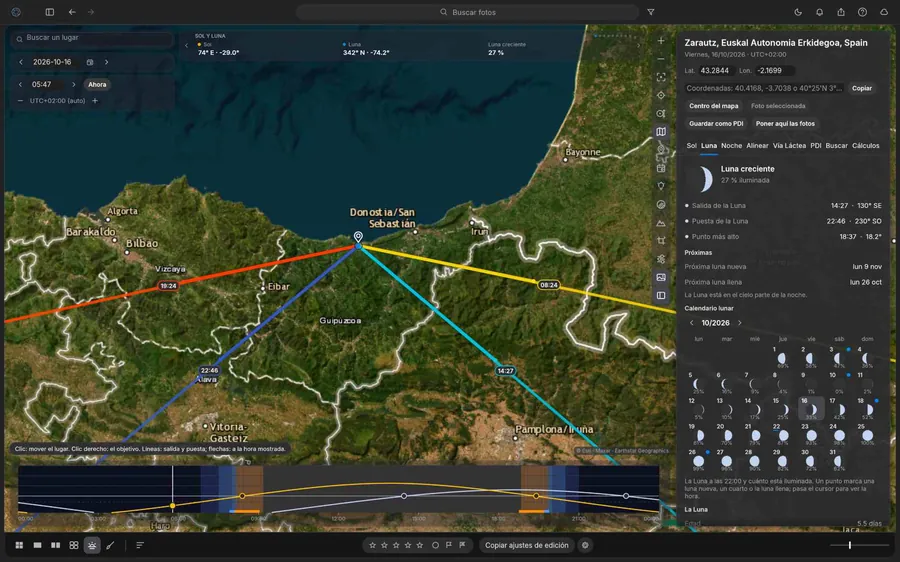900x562 pixels.
Task: Go back with the left arrow in top bar
Action: (x=72, y=12)
